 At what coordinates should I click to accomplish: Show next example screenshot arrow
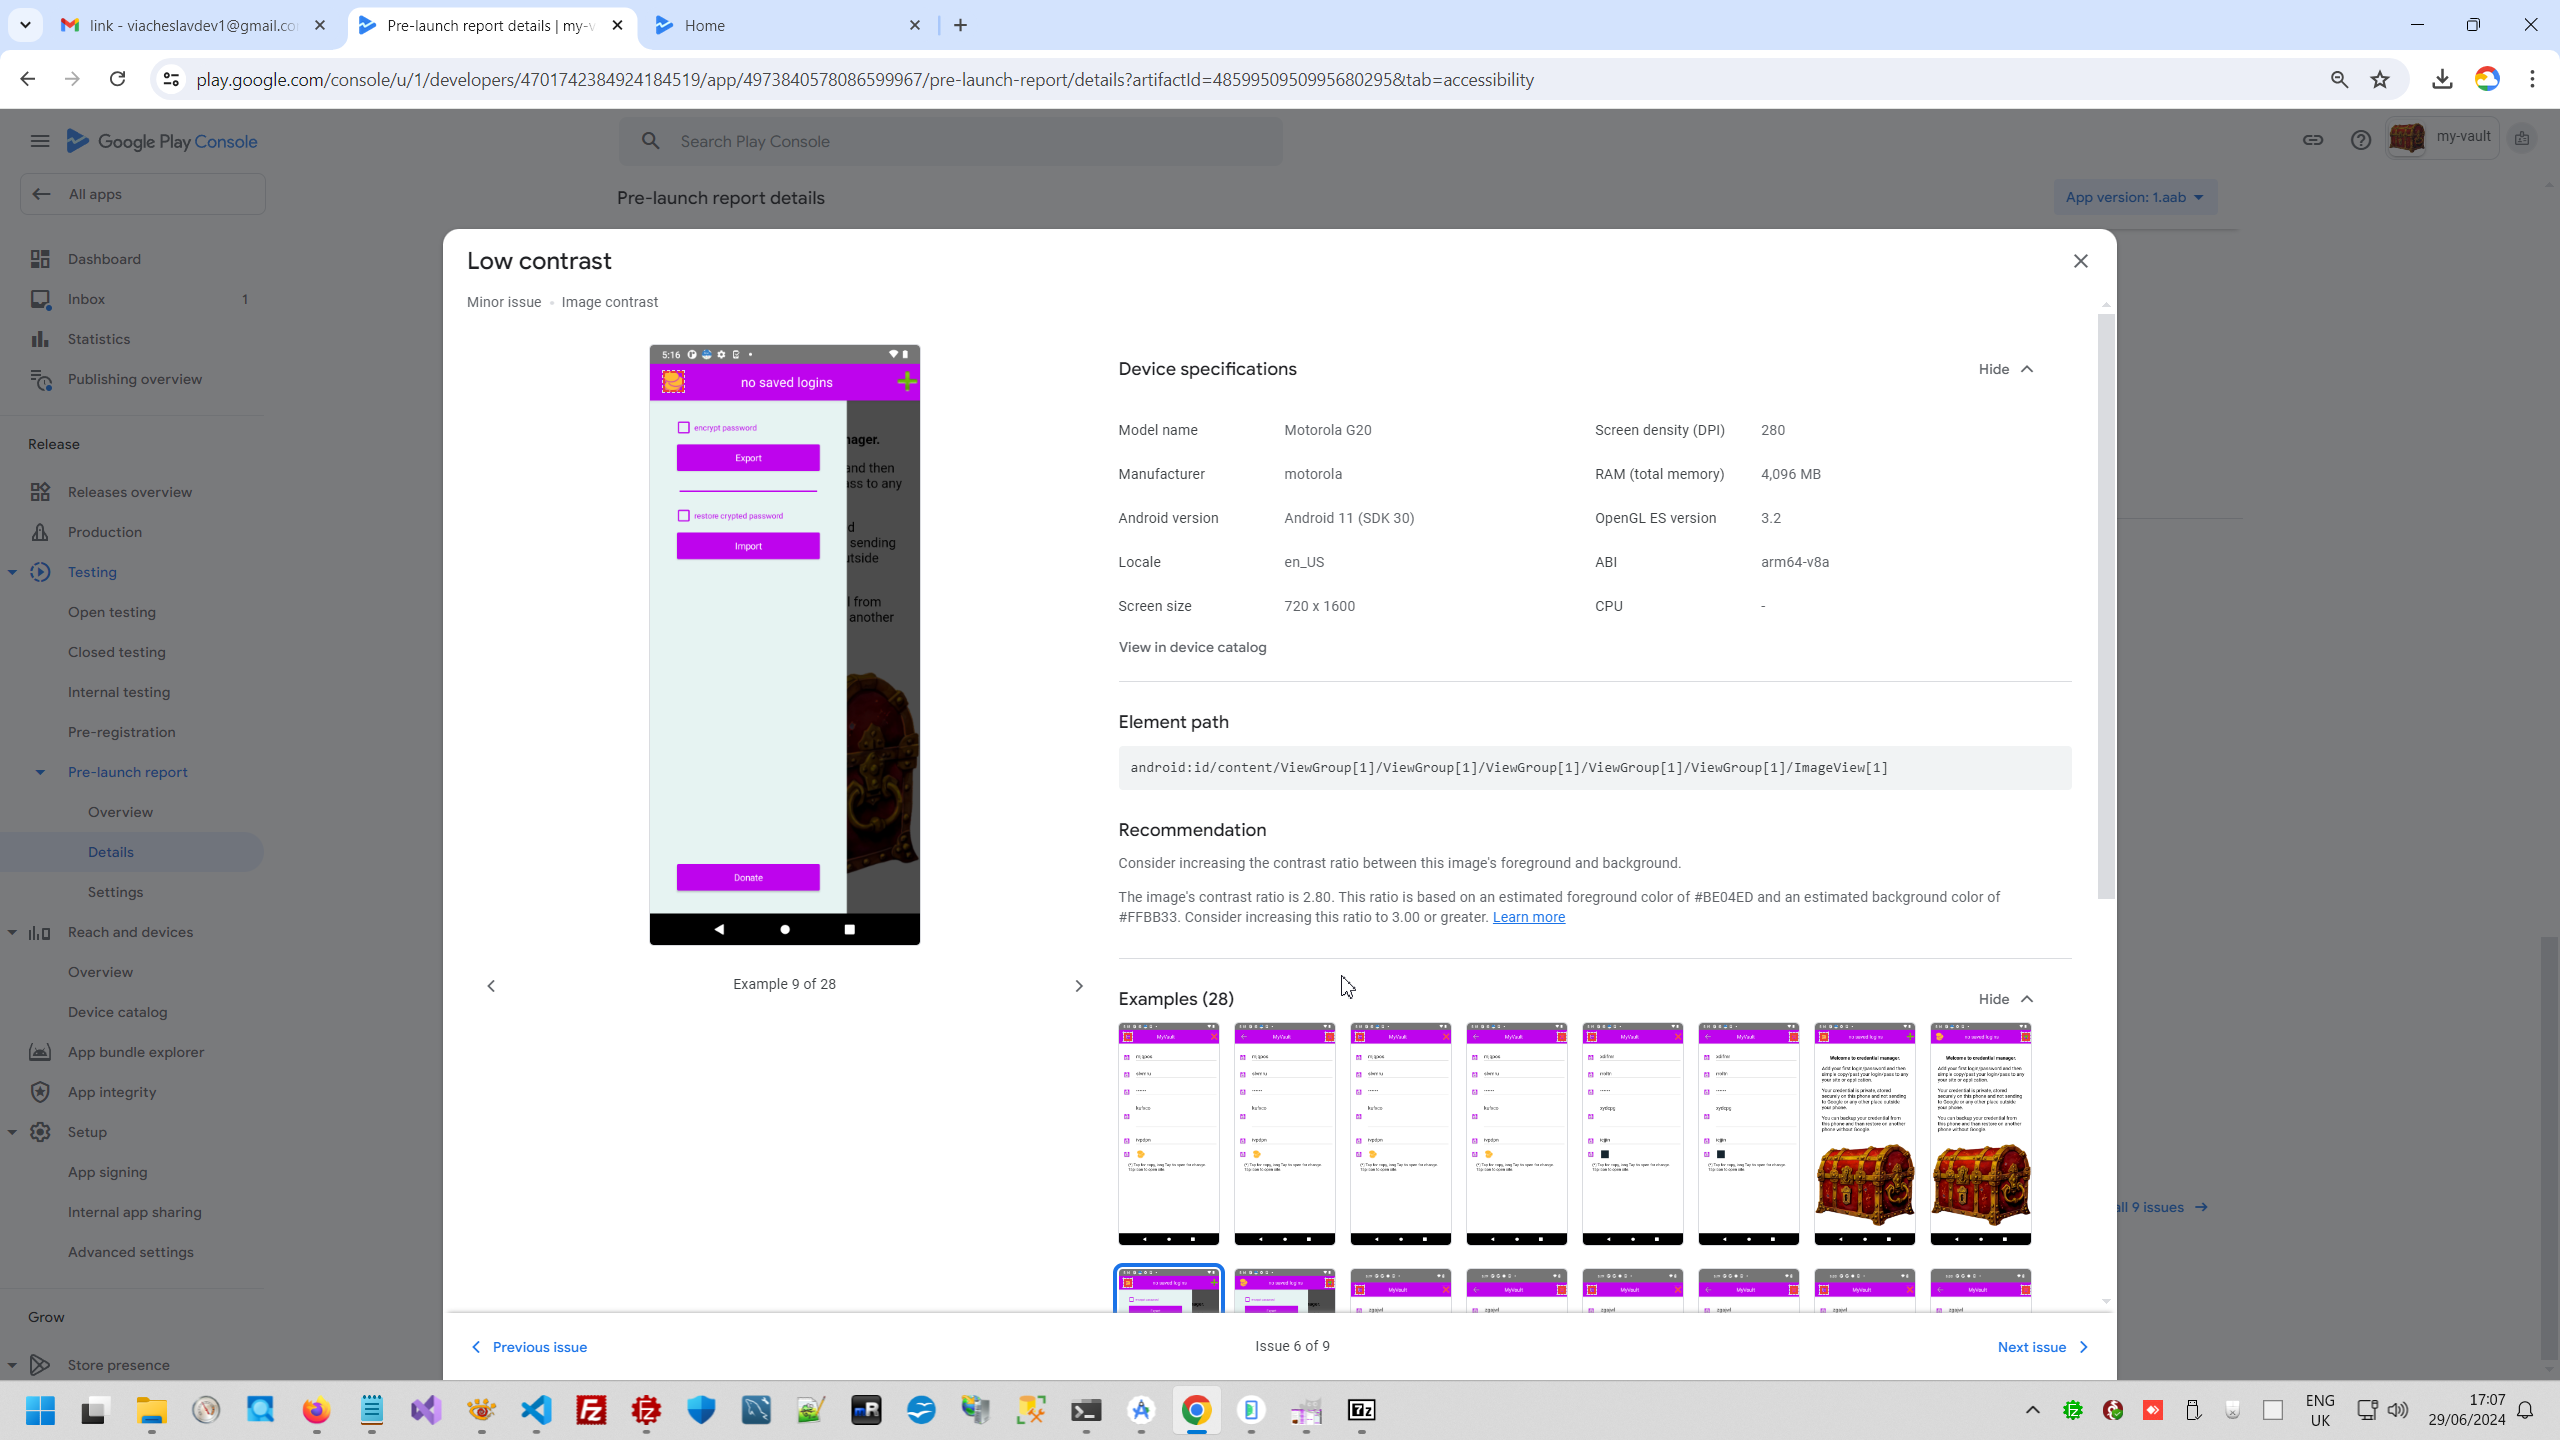pos(1078,986)
